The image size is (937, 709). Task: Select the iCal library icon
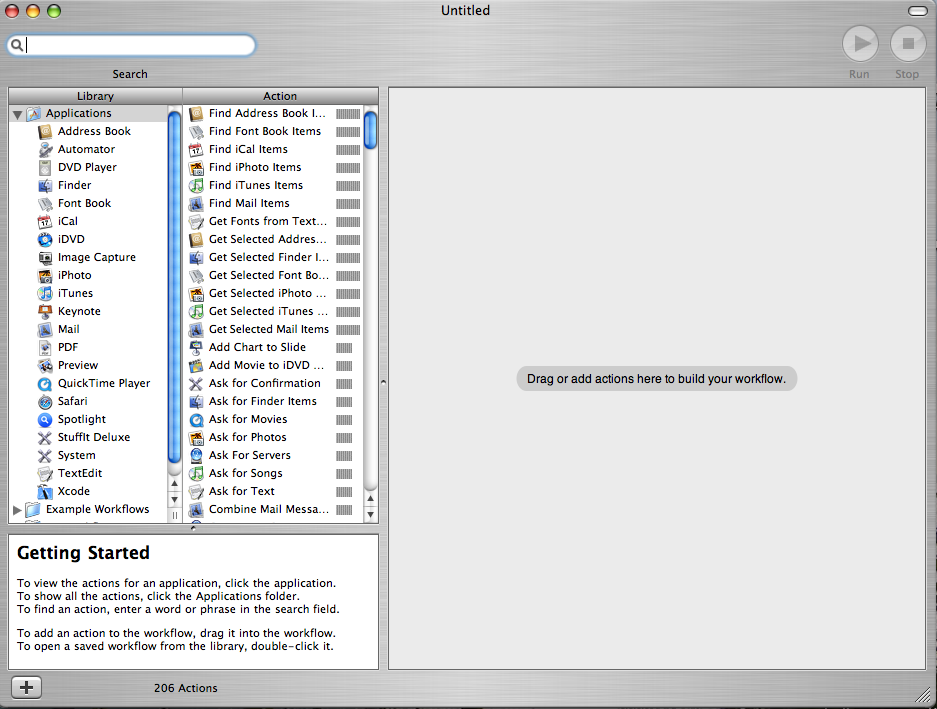(x=45, y=221)
